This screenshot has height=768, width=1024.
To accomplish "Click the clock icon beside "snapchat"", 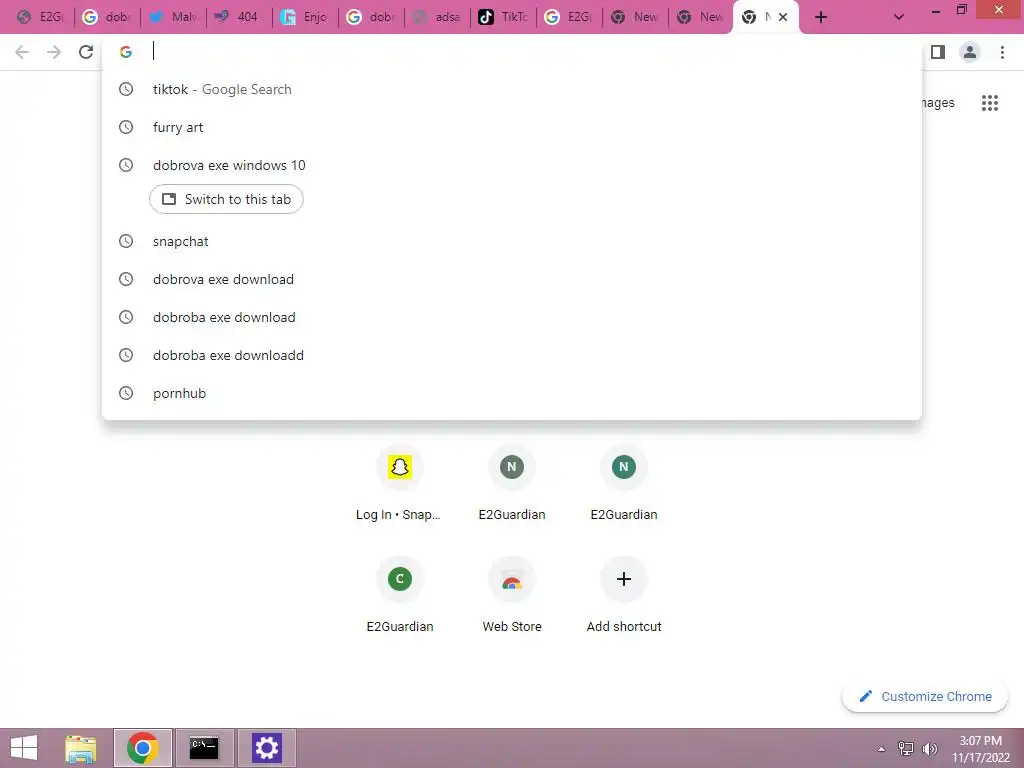I will pyautogui.click(x=126, y=242).
